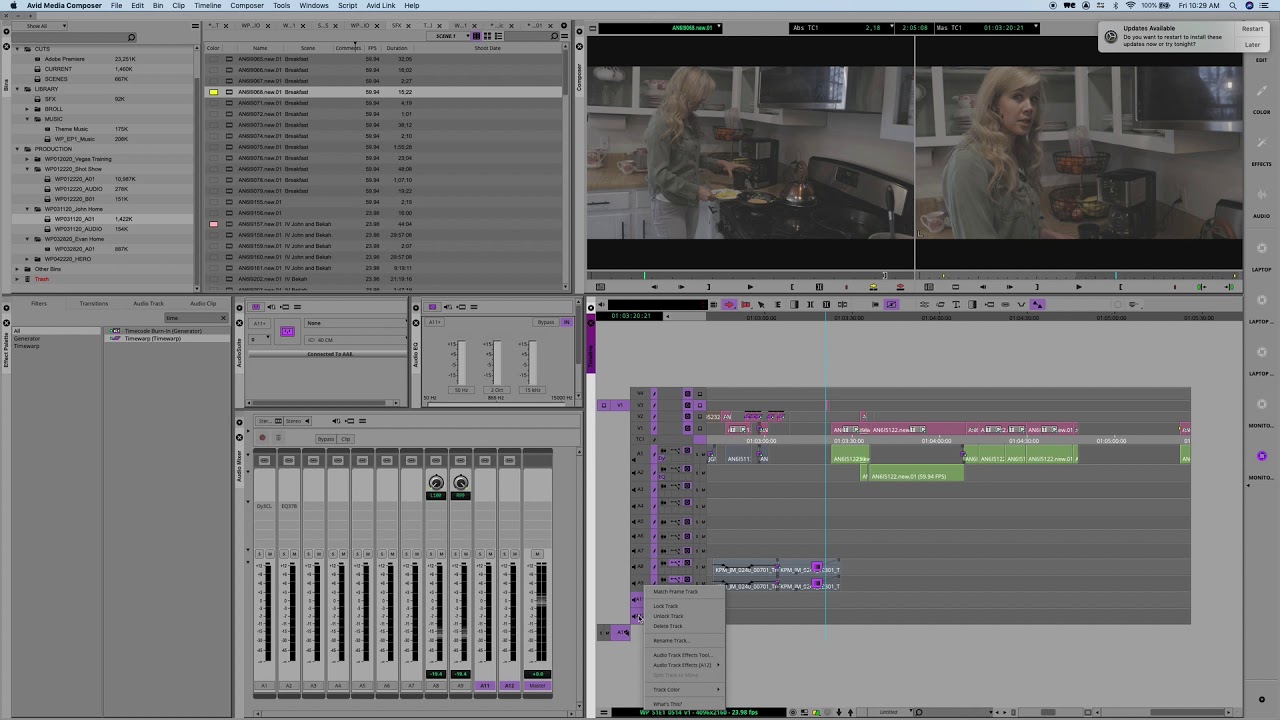
Task: Click the bin search magnifier icon
Action: (554, 36)
